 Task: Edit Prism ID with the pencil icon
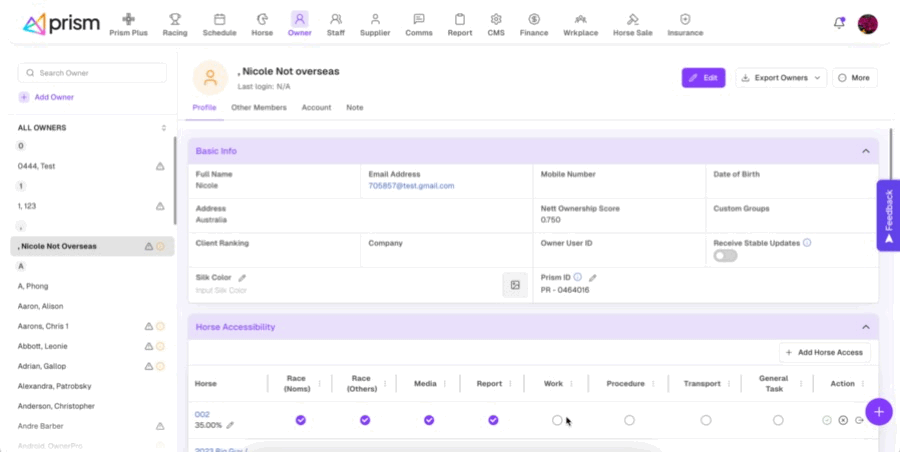(x=592, y=278)
